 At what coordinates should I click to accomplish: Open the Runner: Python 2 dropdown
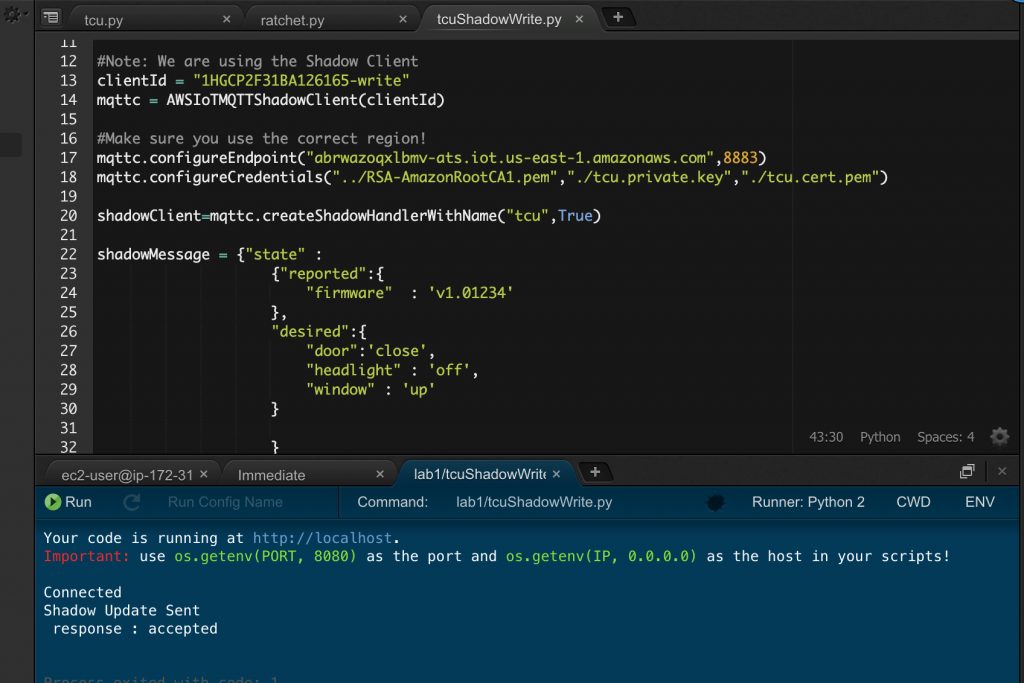808,502
